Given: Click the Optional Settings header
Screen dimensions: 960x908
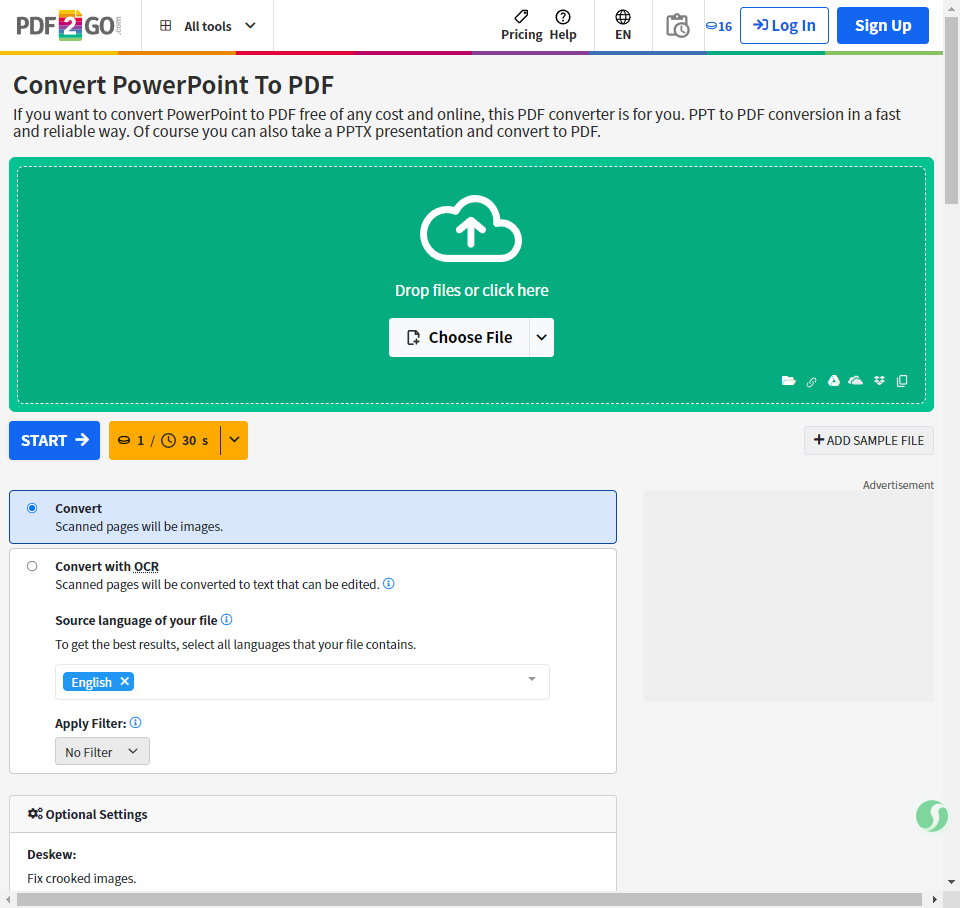Looking at the screenshot, I should click(x=313, y=814).
